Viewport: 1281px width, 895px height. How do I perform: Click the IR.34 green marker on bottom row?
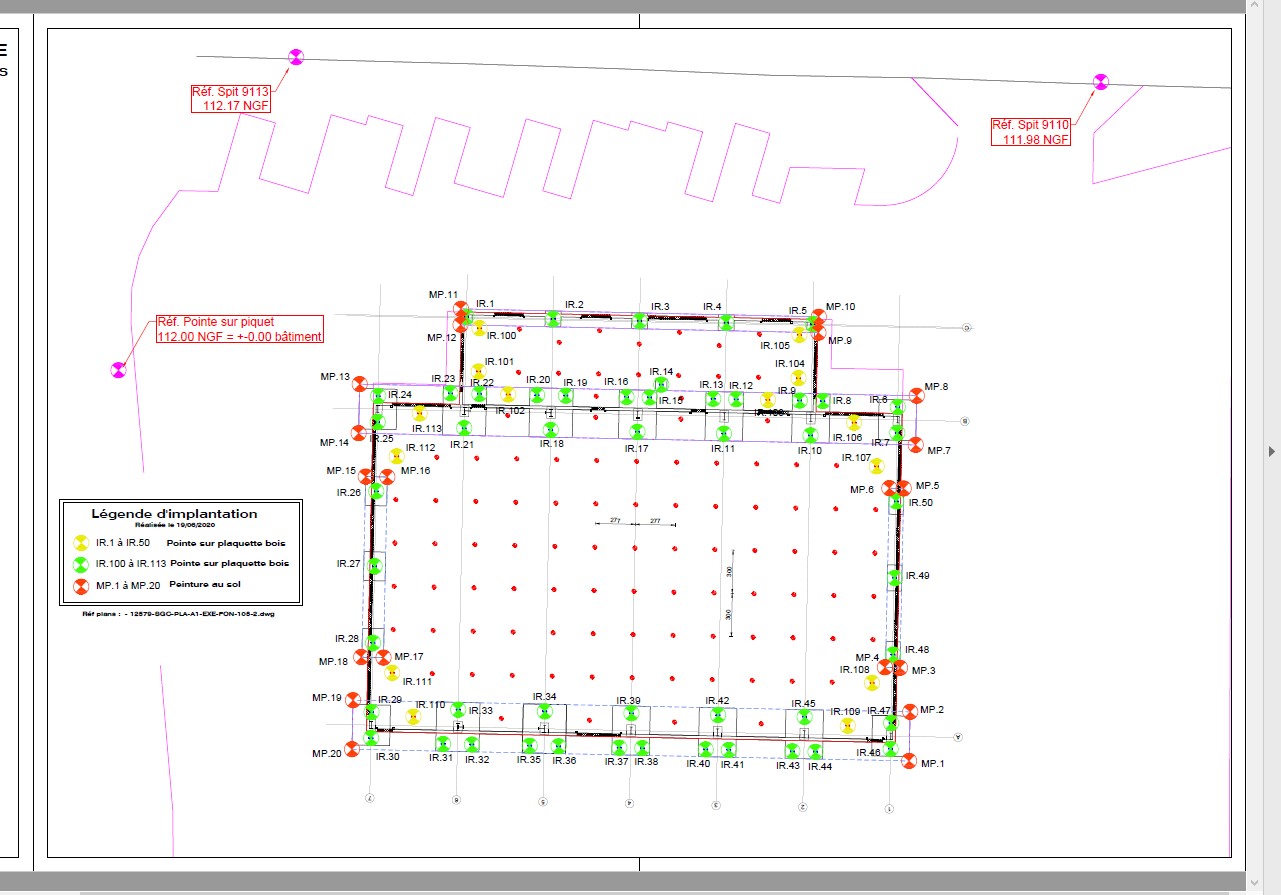(x=546, y=711)
